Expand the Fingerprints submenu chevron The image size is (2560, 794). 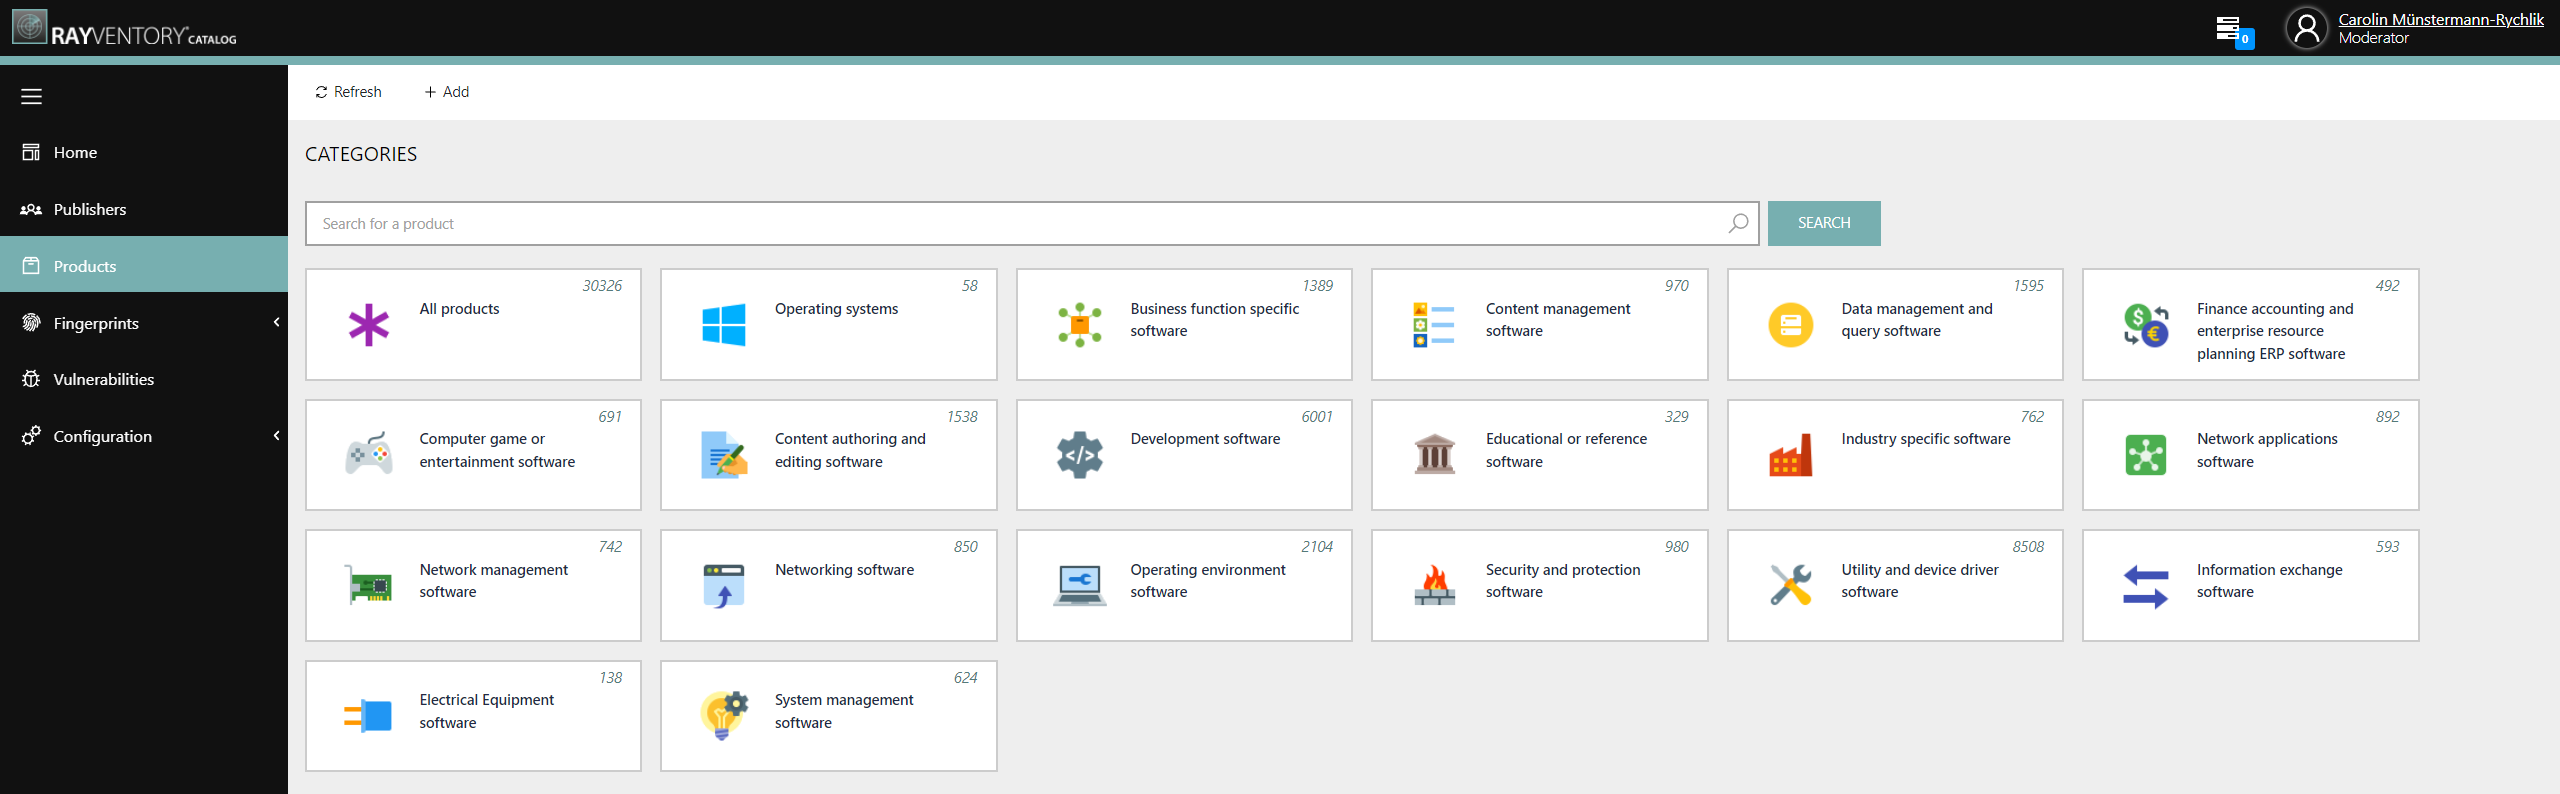pyautogui.click(x=276, y=322)
